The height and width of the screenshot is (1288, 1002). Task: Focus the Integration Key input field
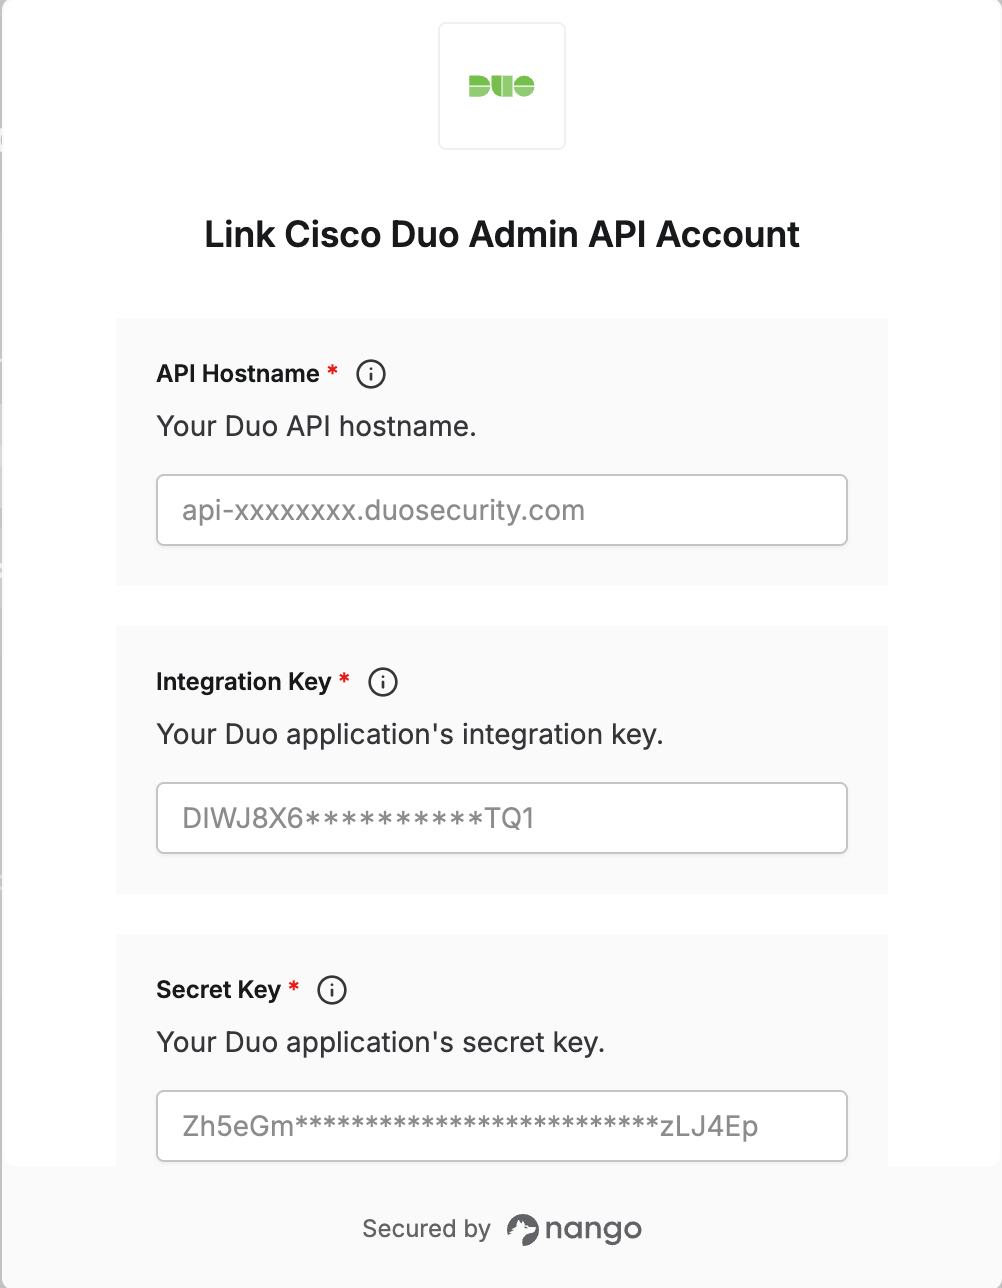[x=502, y=818]
